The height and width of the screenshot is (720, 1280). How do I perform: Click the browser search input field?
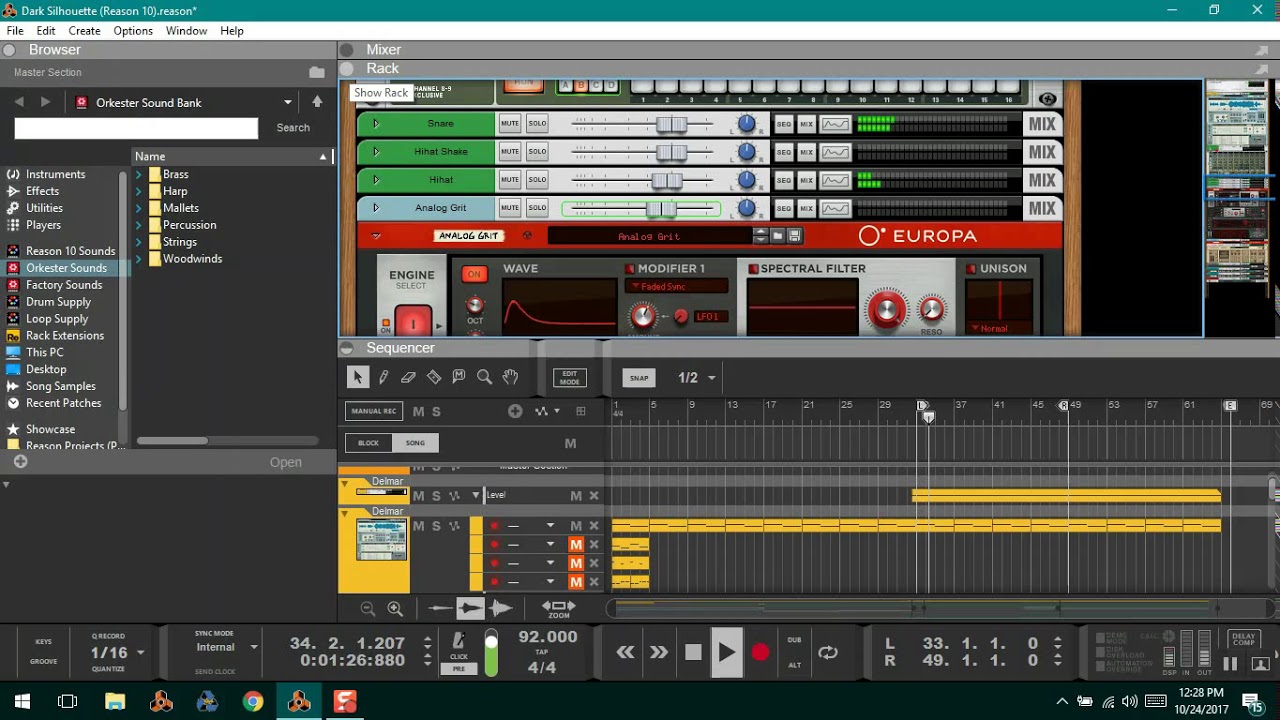(x=136, y=128)
